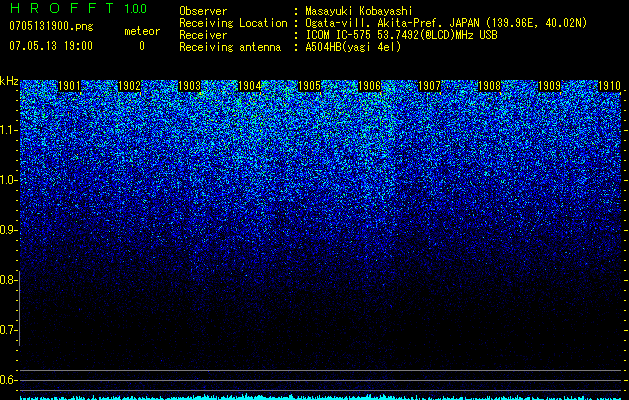Click the 1904 time marker

click(250, 86)
